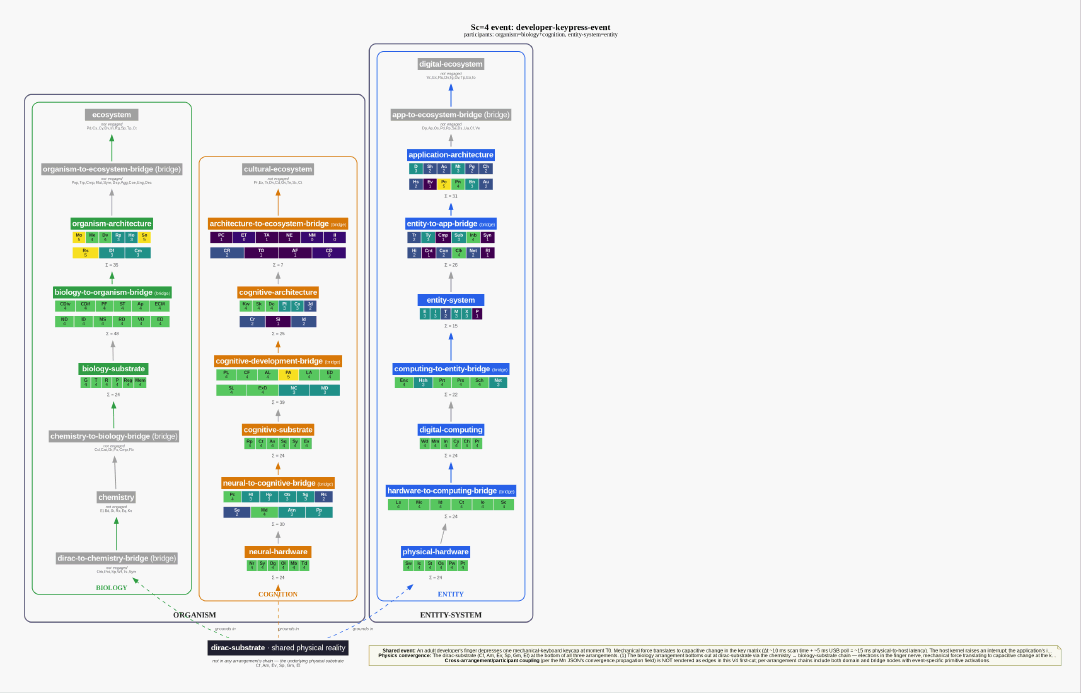
Task: Click the dirac-substrate shared physical reality node
Action: (278, 647)
